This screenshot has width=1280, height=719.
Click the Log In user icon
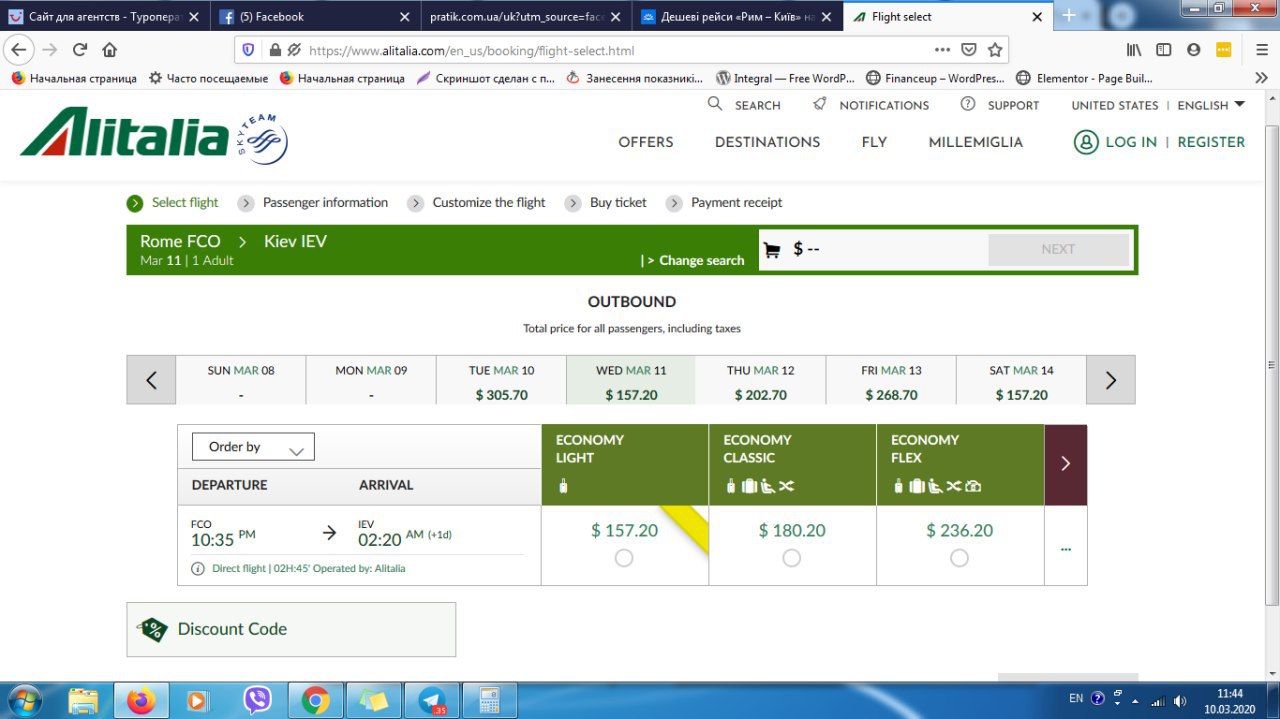pyautogui.click(x=1086, y=142)
